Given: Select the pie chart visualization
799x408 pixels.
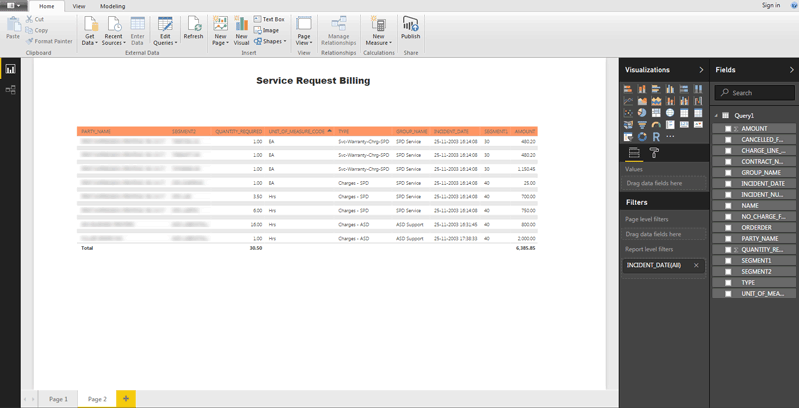Looking at the screenshot, I should (x=642, y=113).
